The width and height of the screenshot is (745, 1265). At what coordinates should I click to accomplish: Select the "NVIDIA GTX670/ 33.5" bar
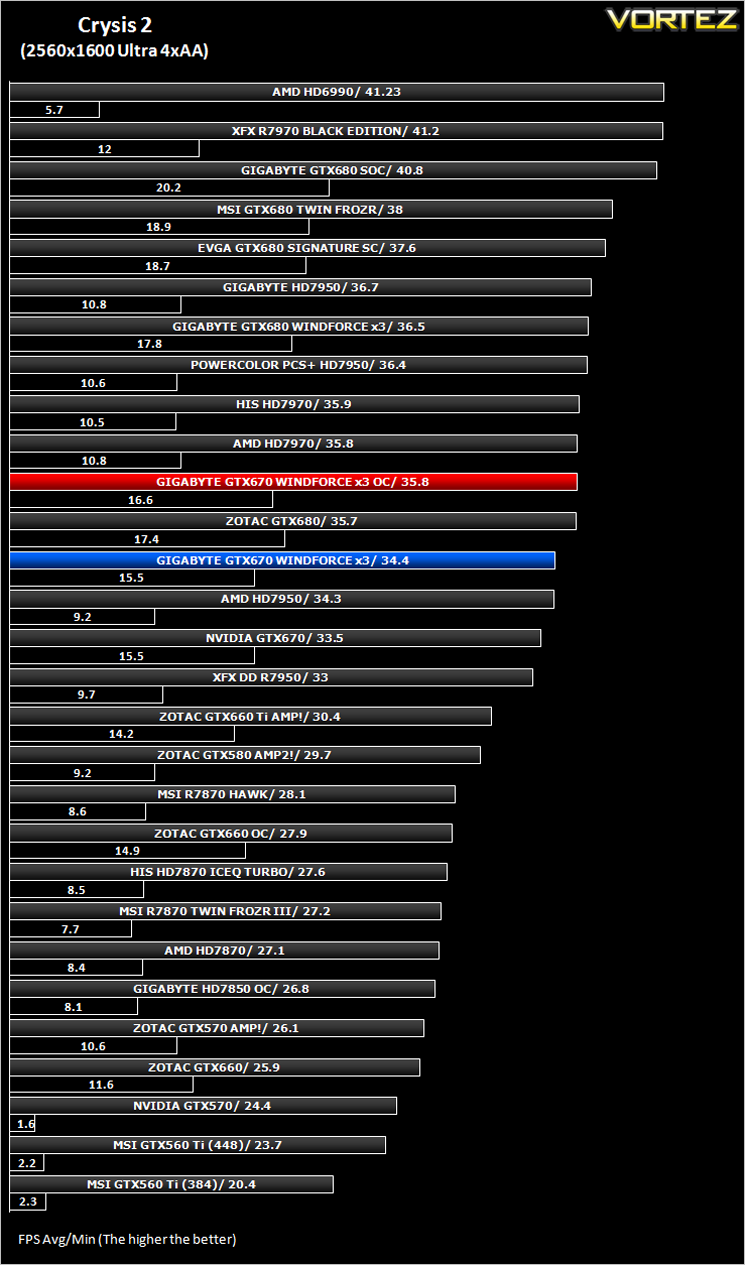[275, 639]
